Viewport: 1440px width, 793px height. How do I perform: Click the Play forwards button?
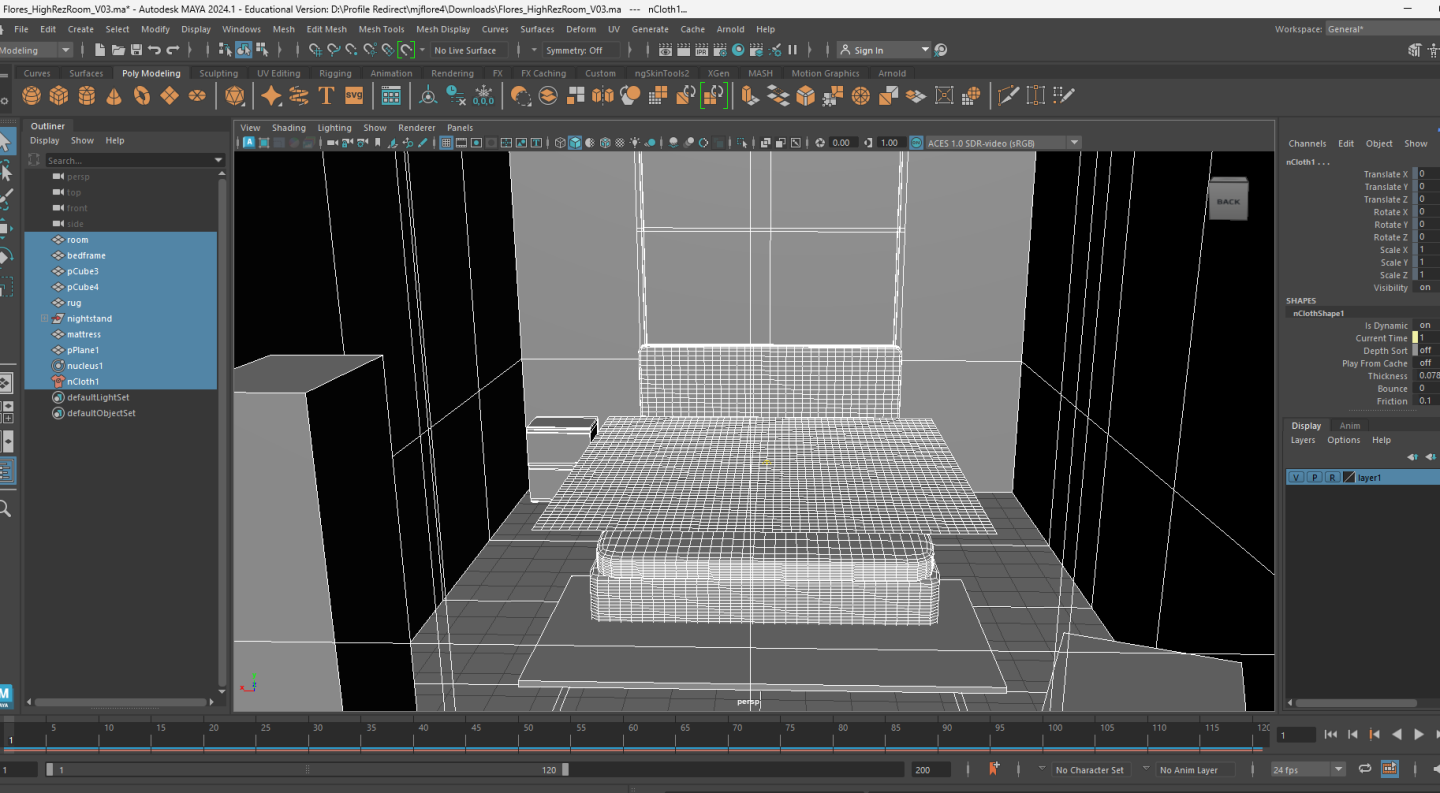[x=1419, y=735]
